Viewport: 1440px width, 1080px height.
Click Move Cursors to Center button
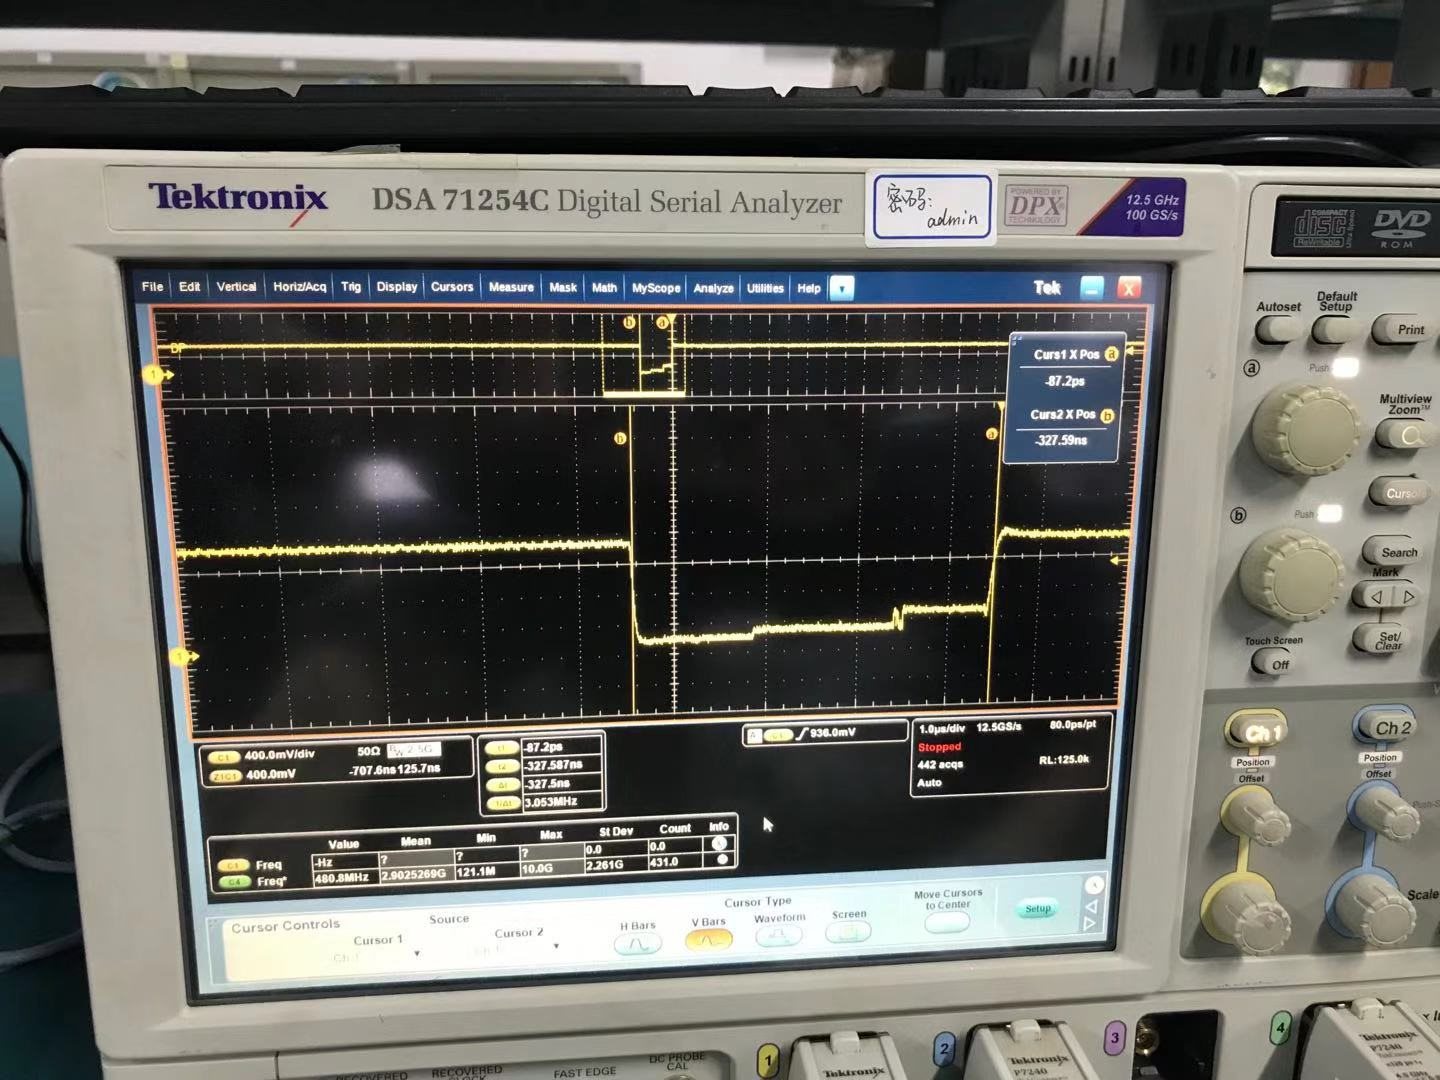pos(947,921)
